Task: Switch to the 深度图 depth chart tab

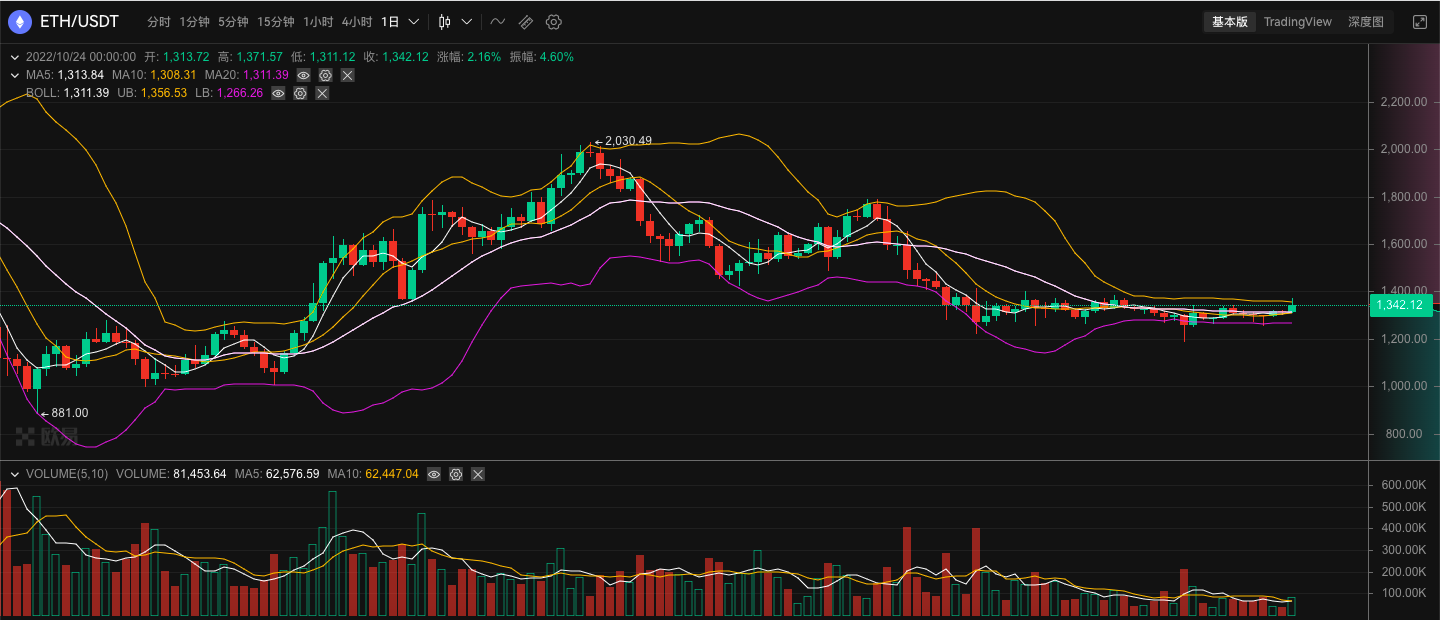Action: pos(1365,22)
